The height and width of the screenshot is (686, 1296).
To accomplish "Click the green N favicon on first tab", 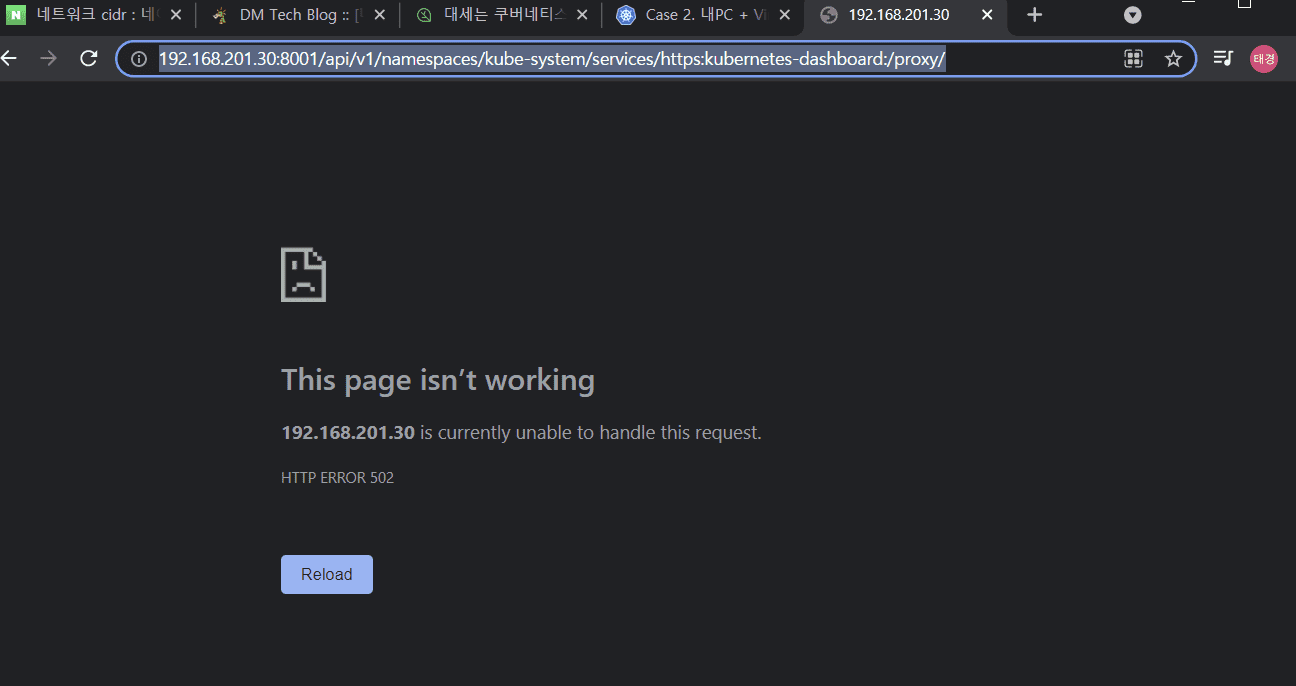I will pyautogui.click(x=16, y=15).
